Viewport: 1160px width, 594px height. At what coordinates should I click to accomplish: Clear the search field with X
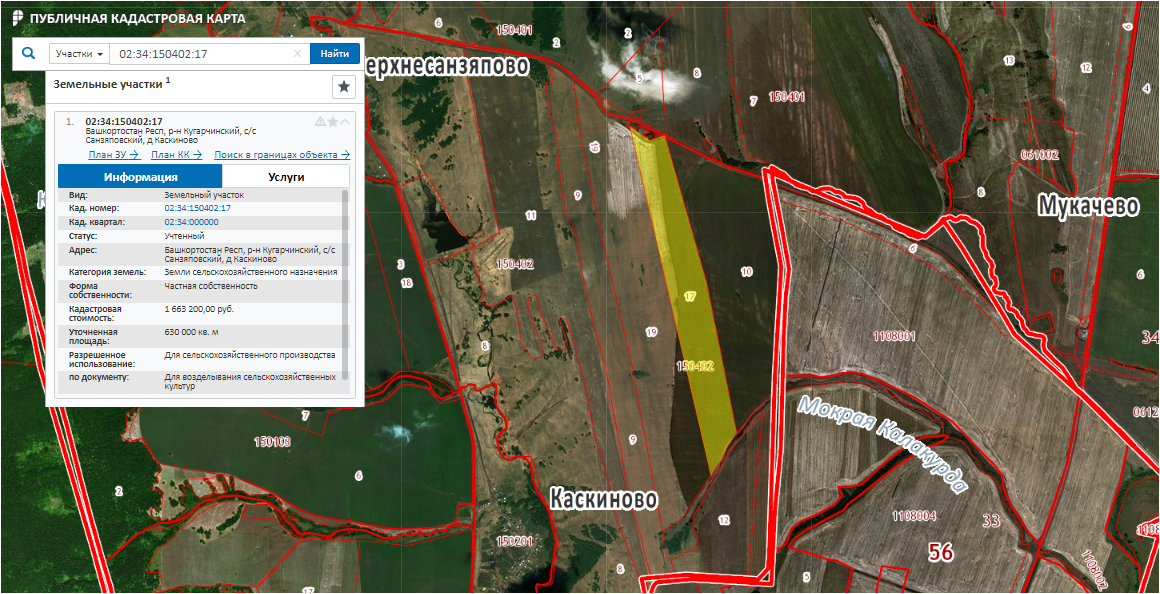[297, 54]
